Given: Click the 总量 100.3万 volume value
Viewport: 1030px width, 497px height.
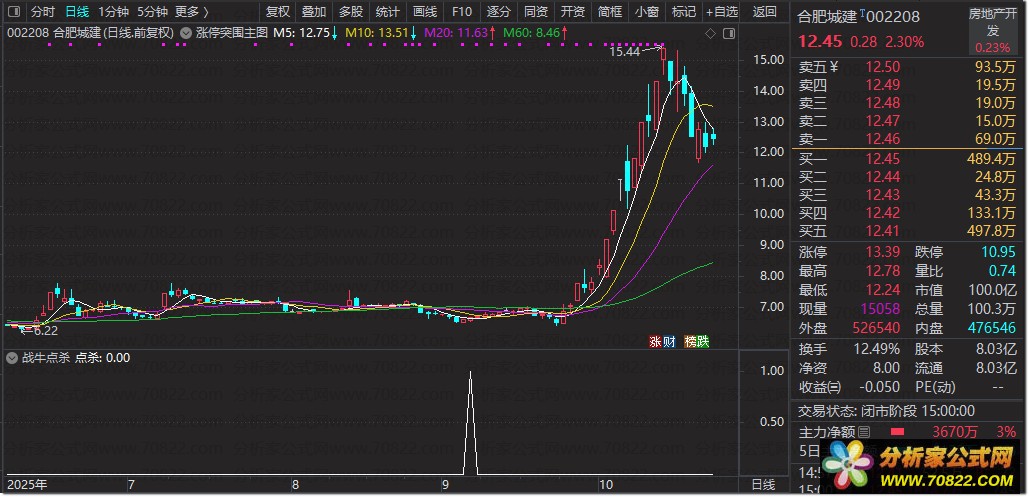Looking at the screenshot, I should 992,308.
